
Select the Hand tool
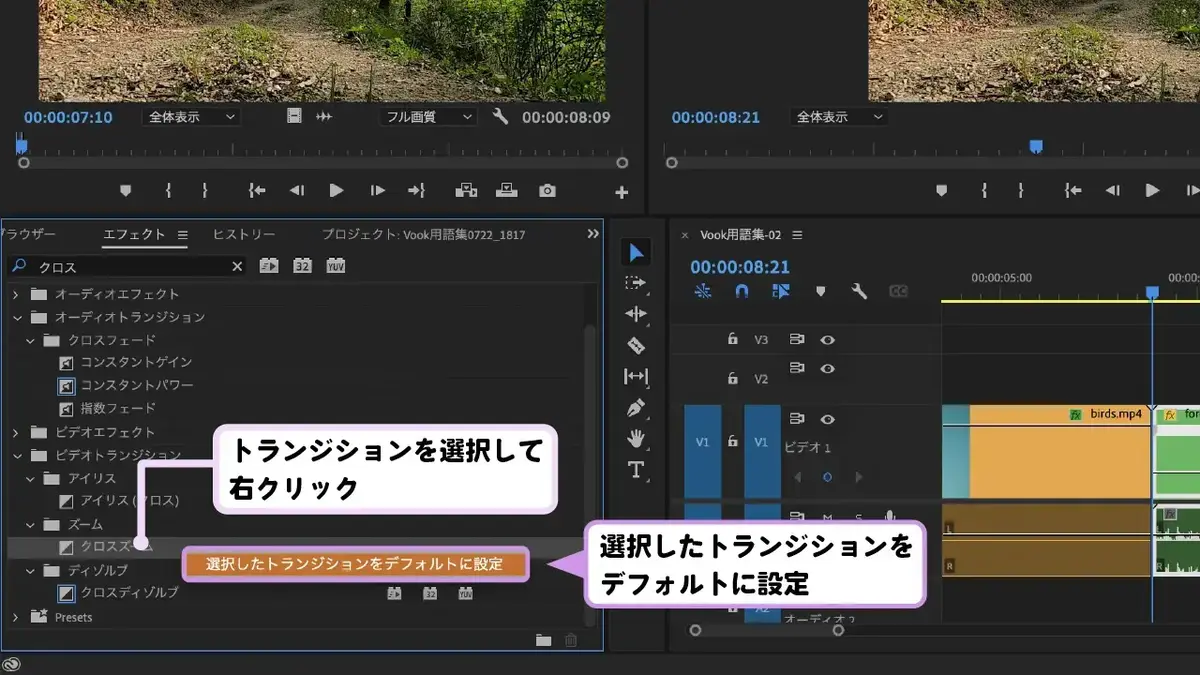(636, 438)
